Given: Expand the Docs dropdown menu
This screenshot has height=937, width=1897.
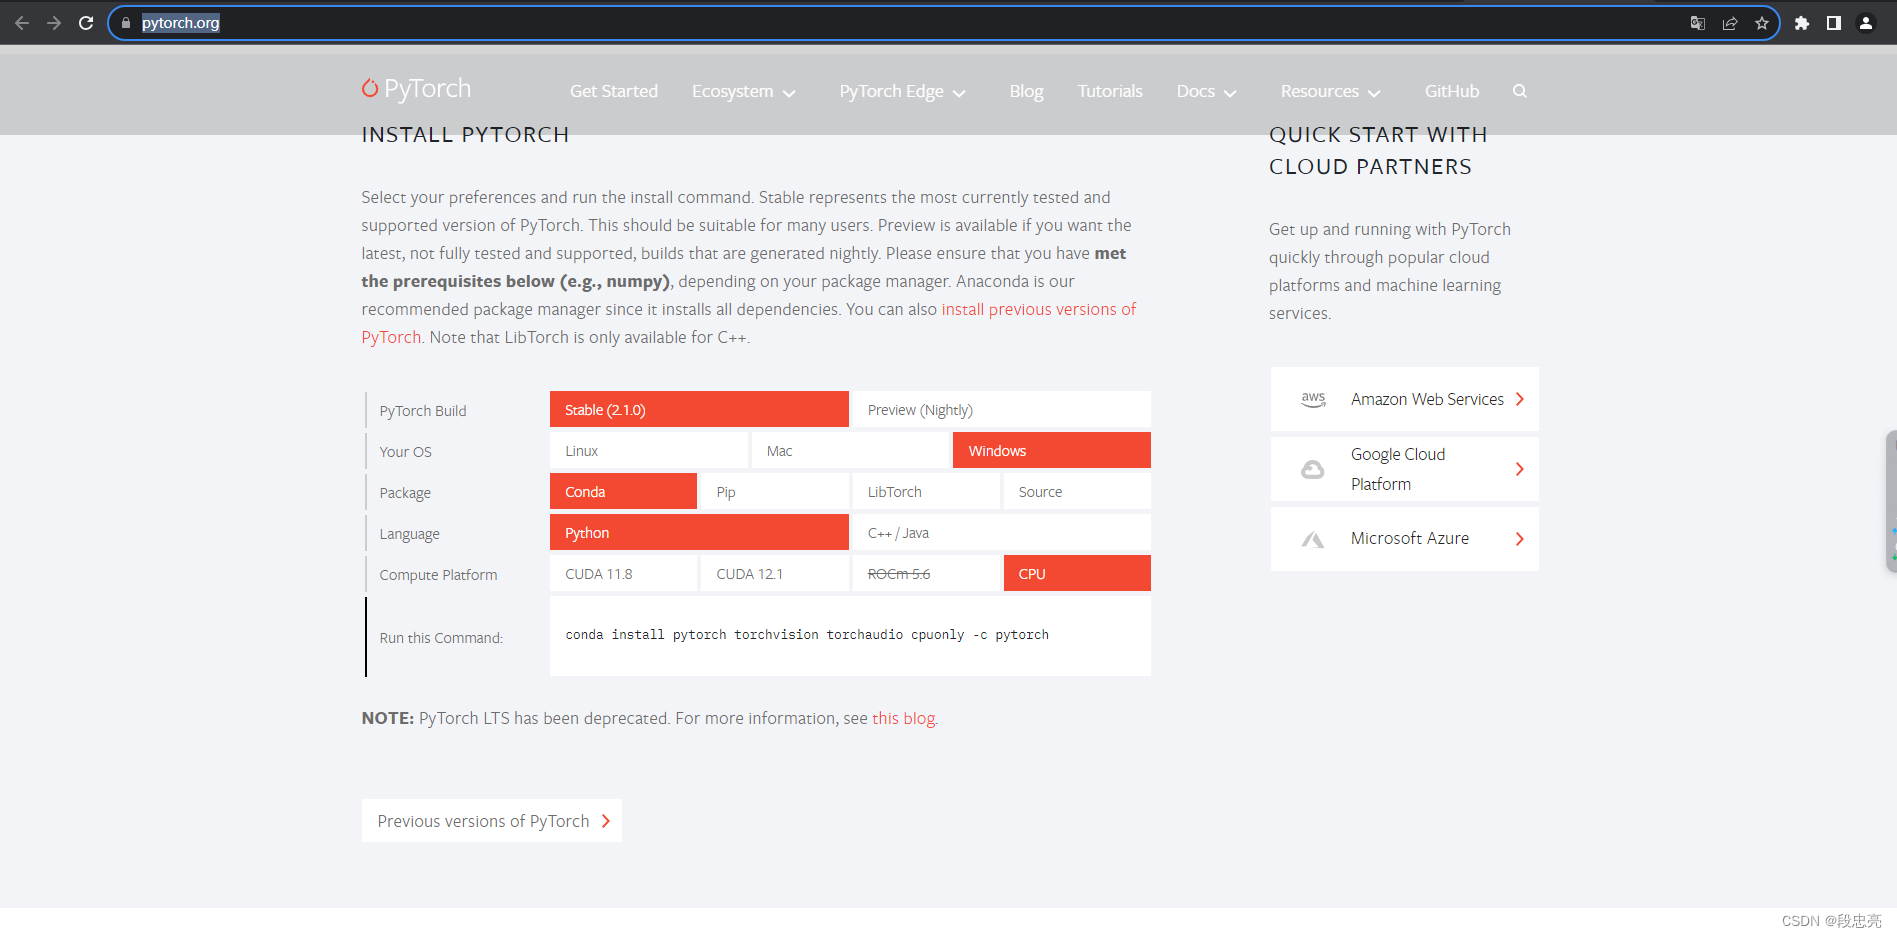Looking at the screenshot, I should pyautogui.click(x=1206, y=91).
